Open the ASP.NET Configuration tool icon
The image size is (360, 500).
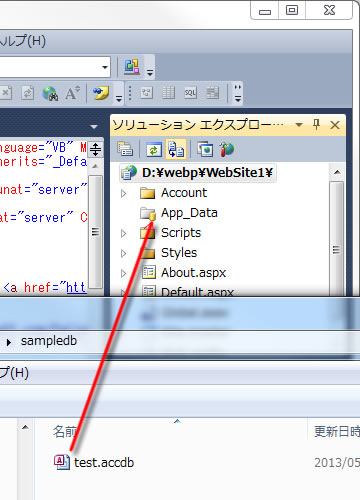click(x=227, y=149)
